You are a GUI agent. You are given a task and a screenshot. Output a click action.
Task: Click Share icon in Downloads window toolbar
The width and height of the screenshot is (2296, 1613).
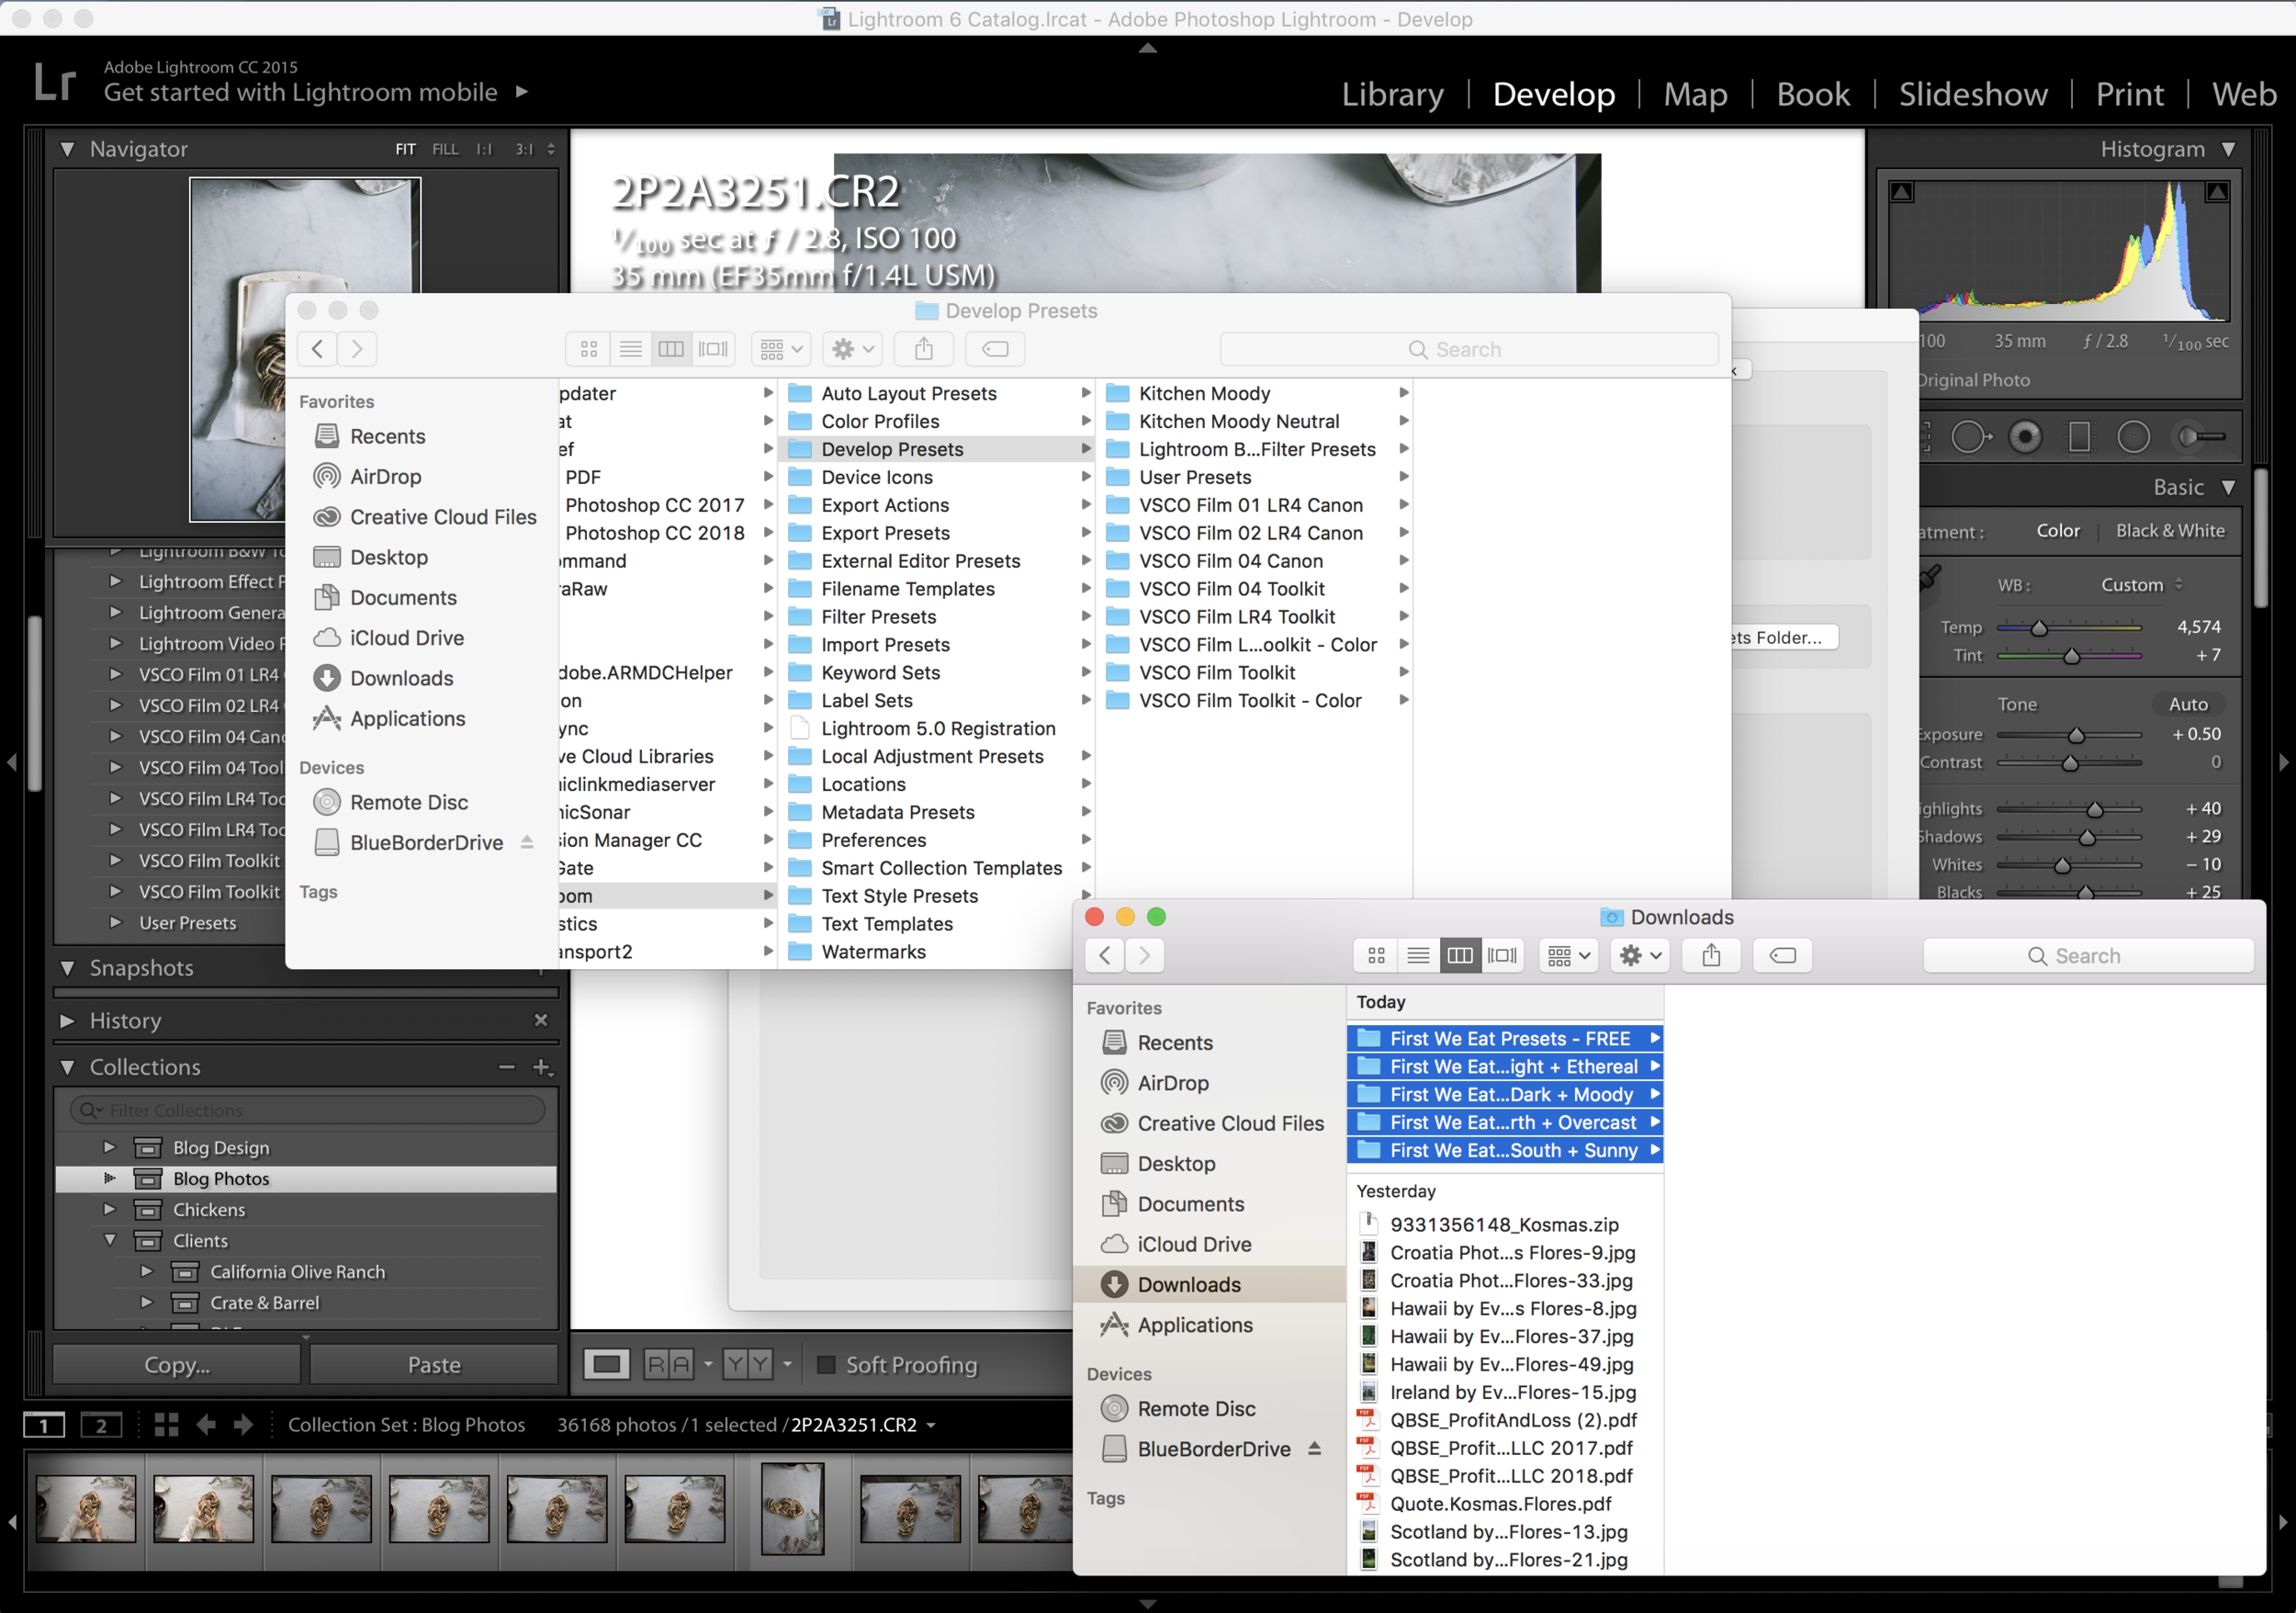click(x=1711, y=955)
